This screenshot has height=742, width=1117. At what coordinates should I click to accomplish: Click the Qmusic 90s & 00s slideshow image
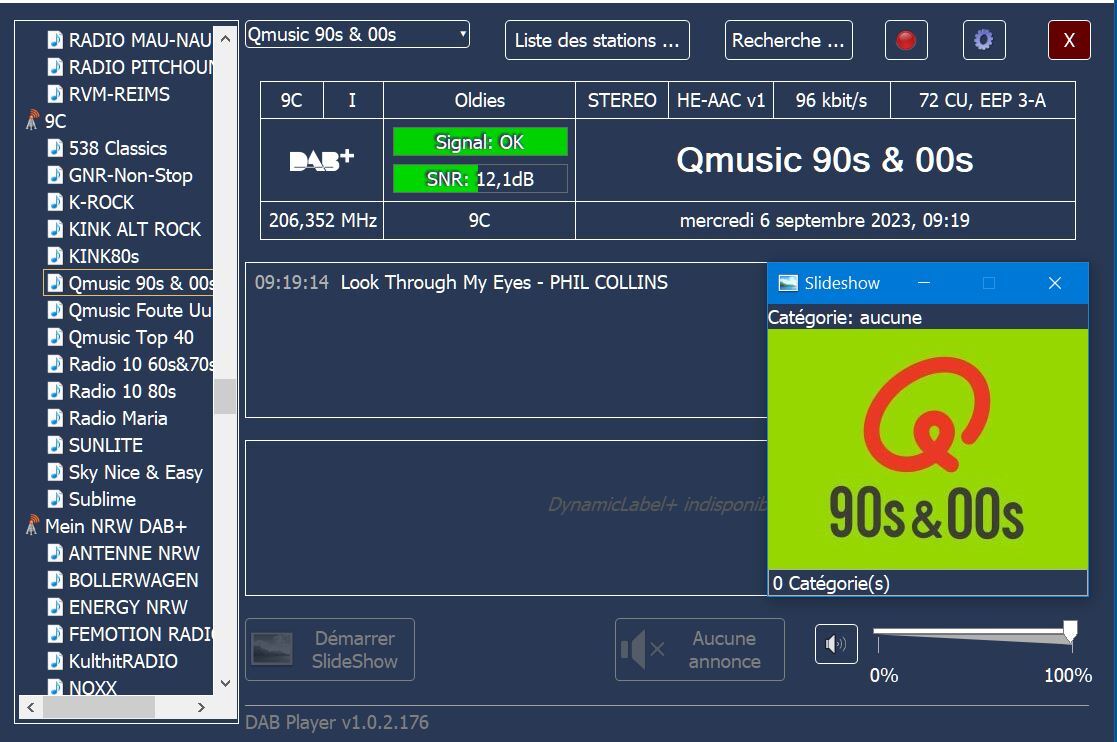coord(928,449)
